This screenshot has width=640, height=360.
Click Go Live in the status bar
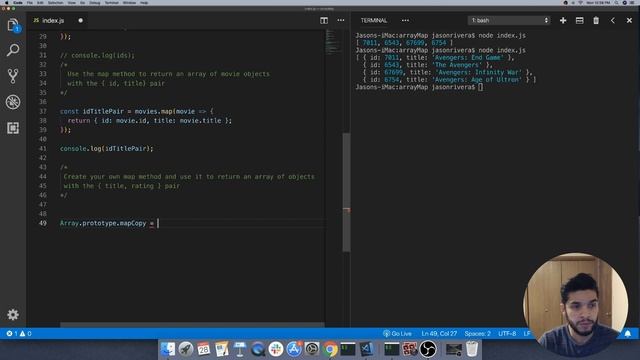(397, 334)
